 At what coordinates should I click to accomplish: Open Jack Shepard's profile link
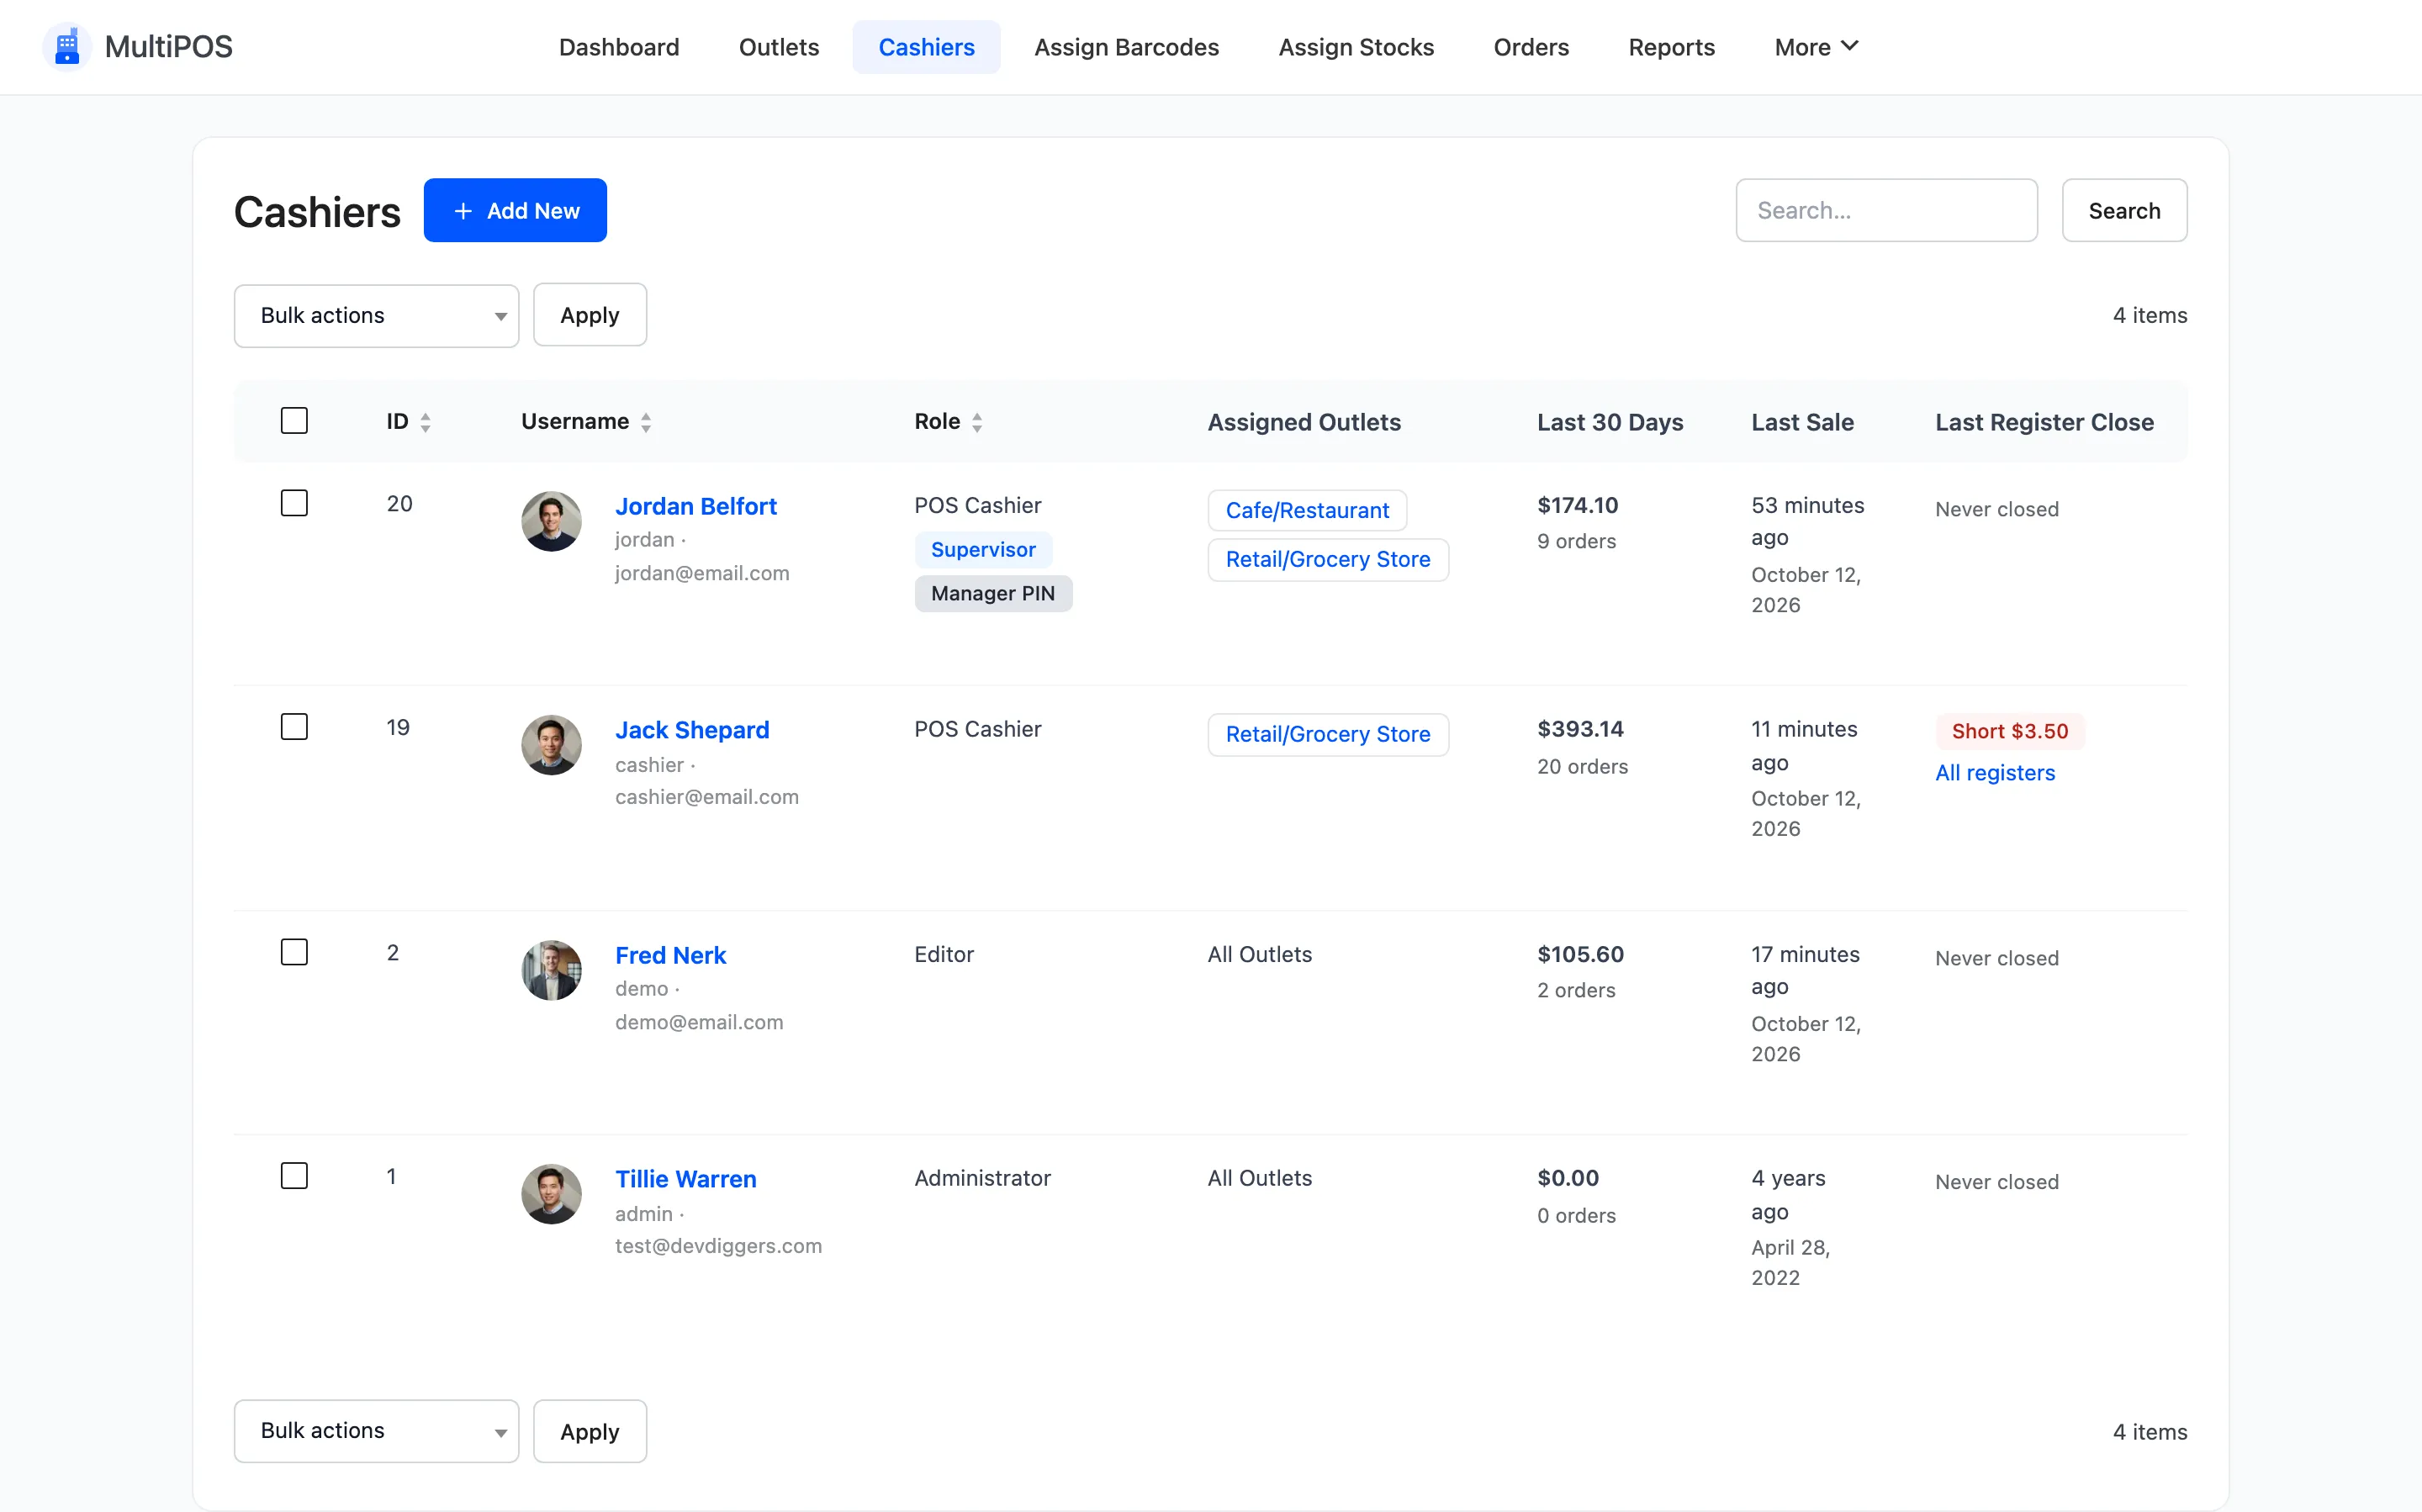pos(692,730)
